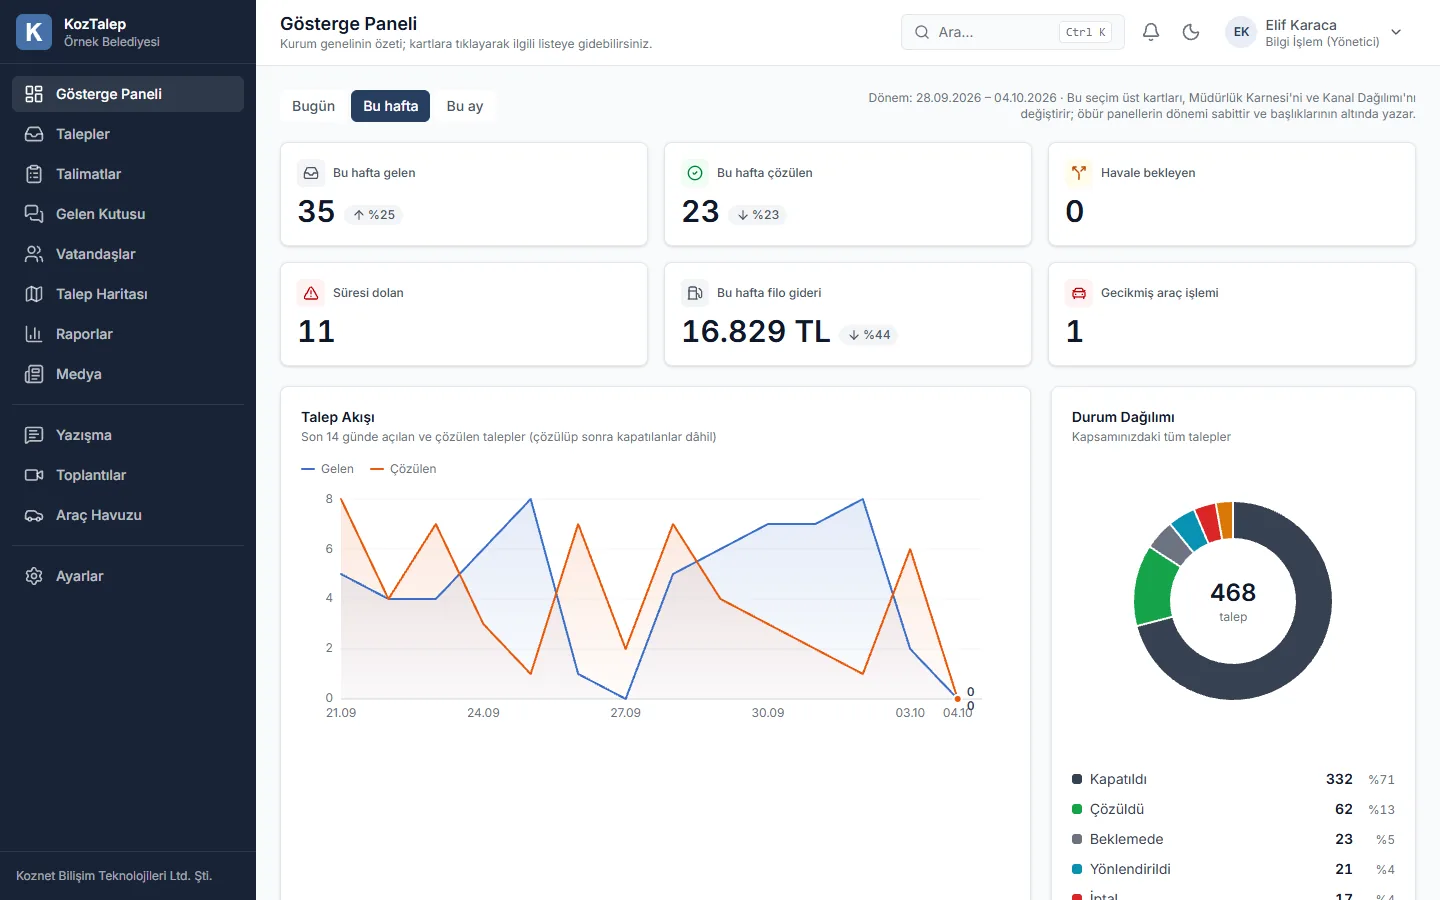Click the Gecikmiş araç işlemi car icon
Viewport: 1440px width, 900px height.
click(x=1079, y=293)
